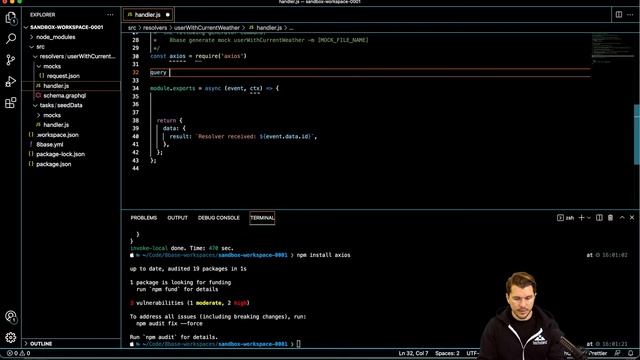Open the Accounts icon in activity bar
640x360 pixels.
11,317
